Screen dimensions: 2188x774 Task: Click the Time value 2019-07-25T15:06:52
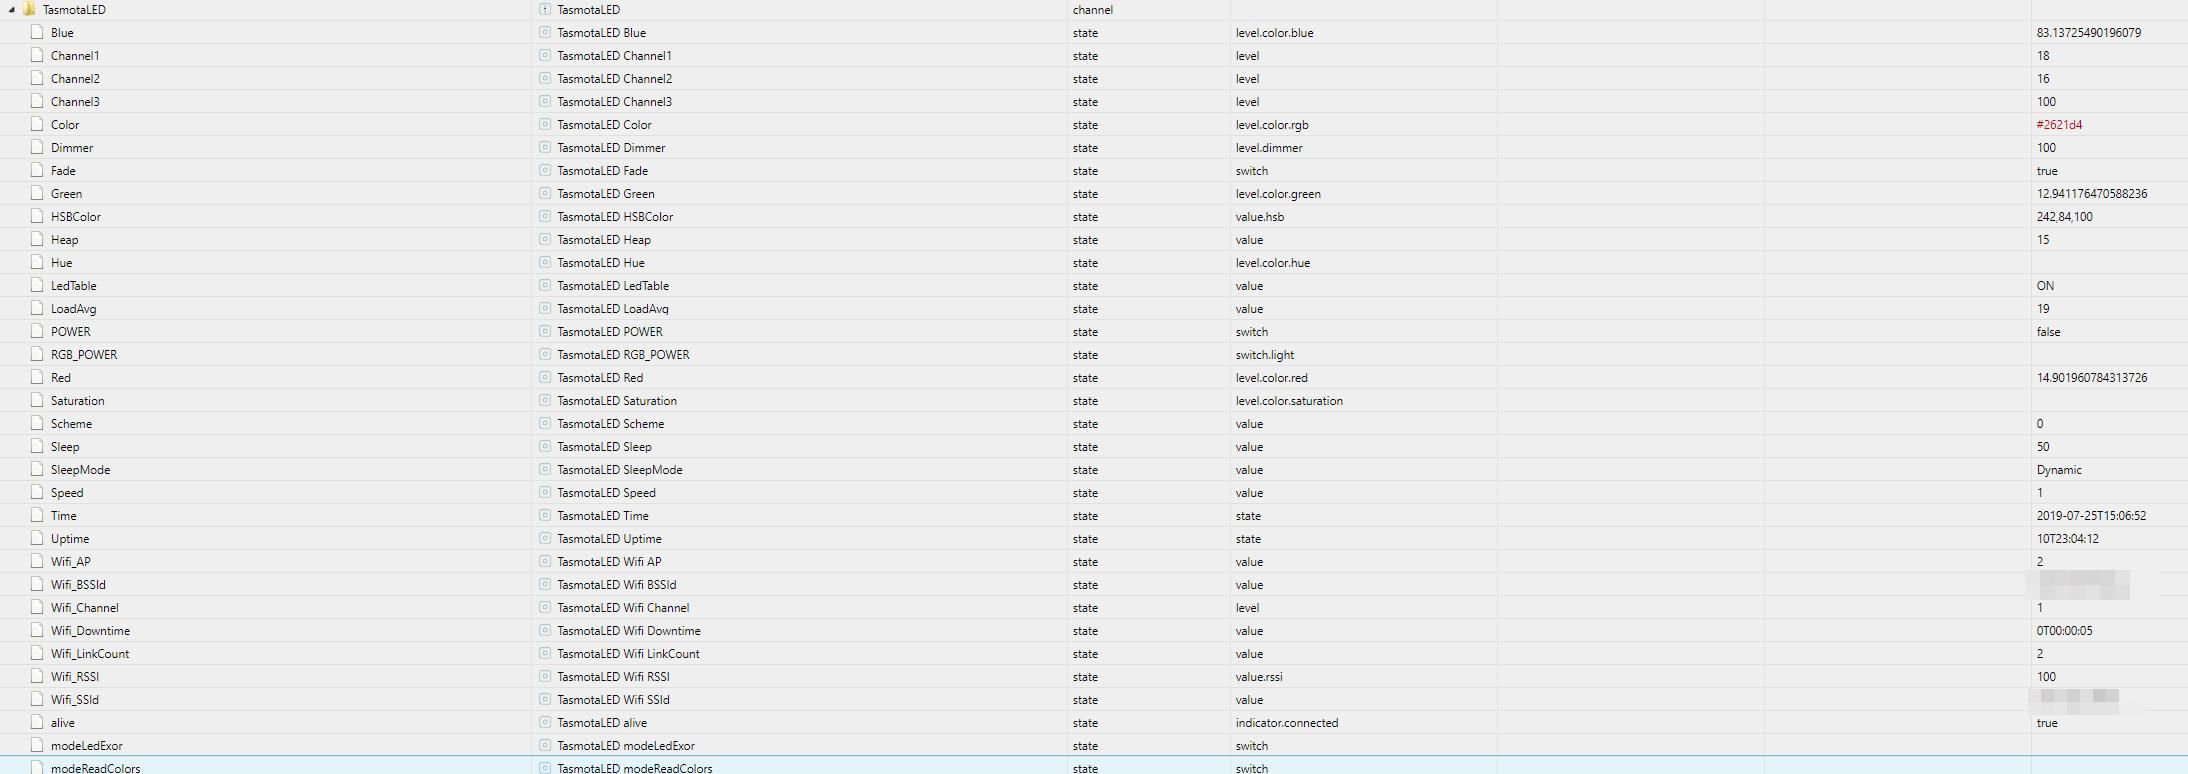click(x=2092, y=515)
